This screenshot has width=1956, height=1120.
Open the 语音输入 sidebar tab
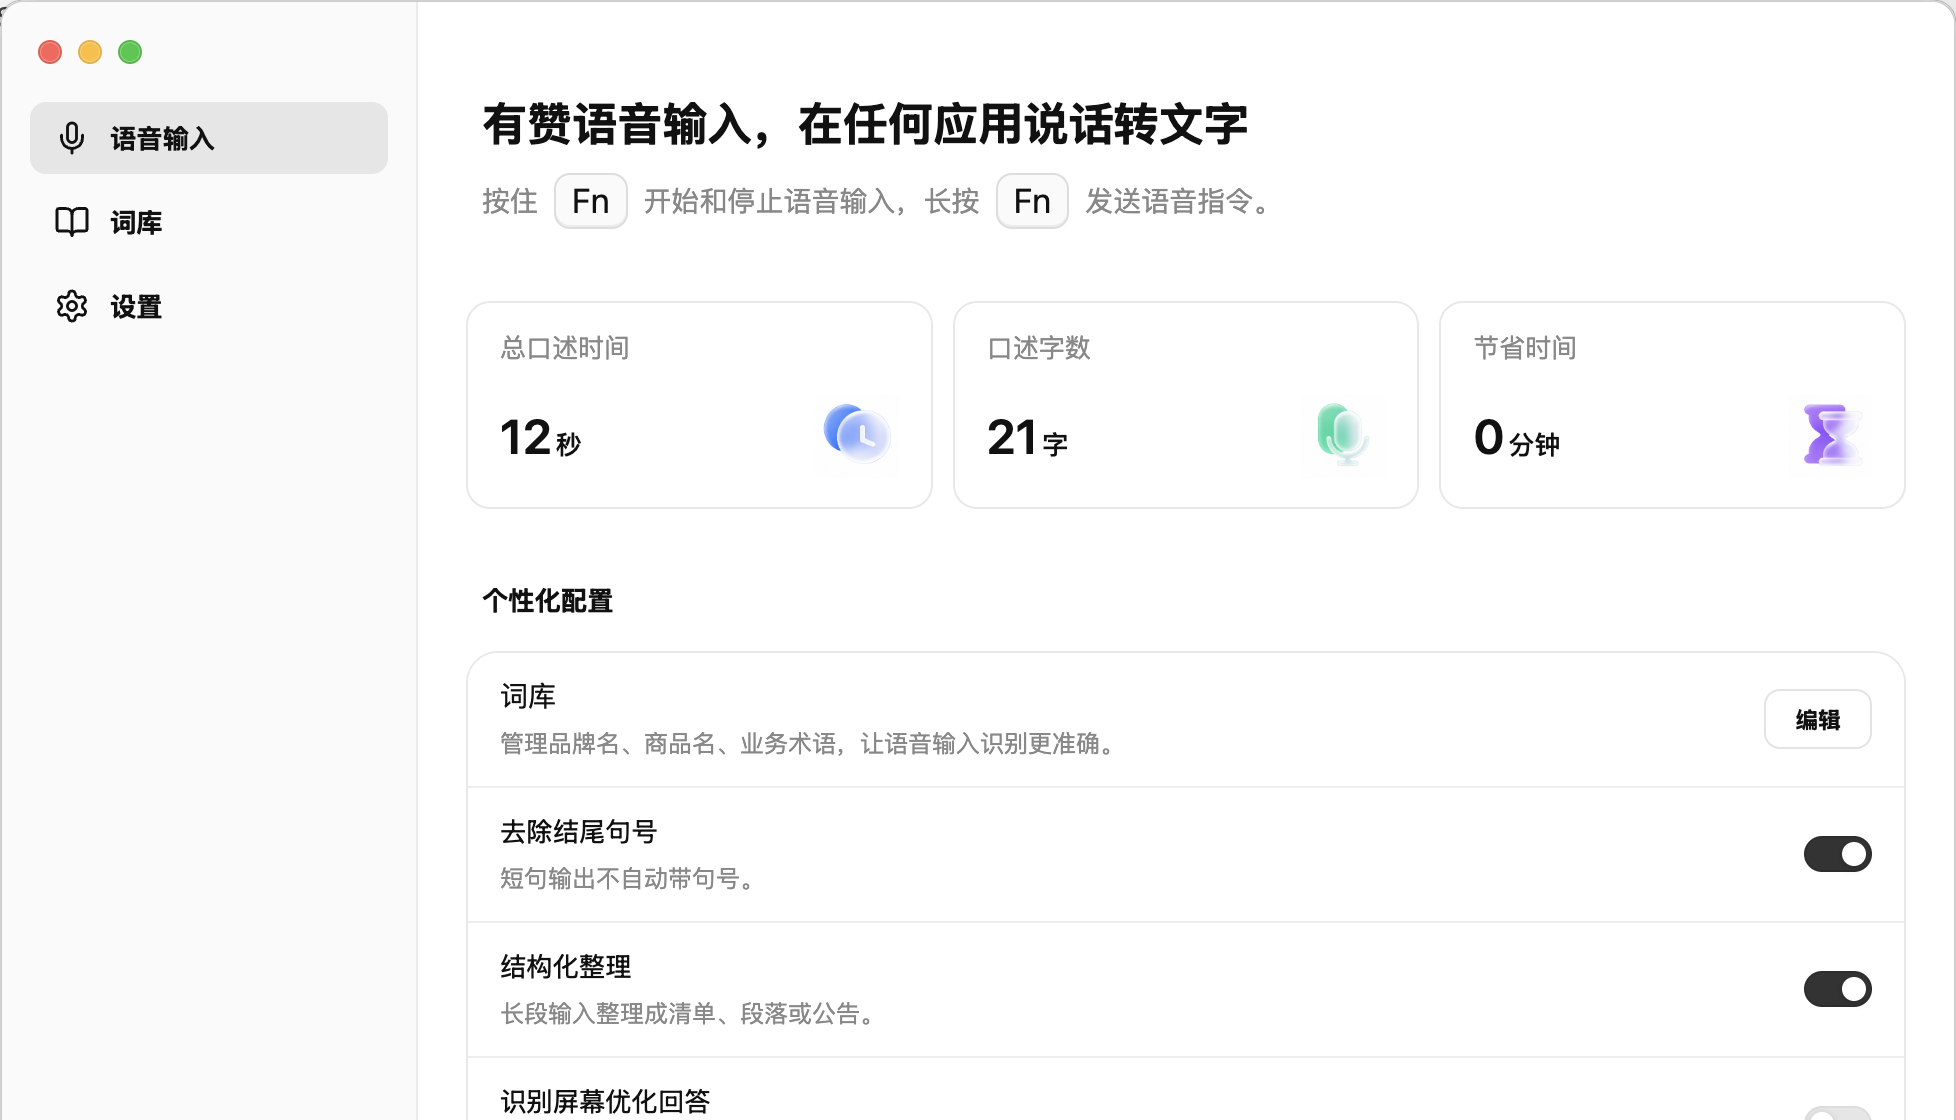208,138
